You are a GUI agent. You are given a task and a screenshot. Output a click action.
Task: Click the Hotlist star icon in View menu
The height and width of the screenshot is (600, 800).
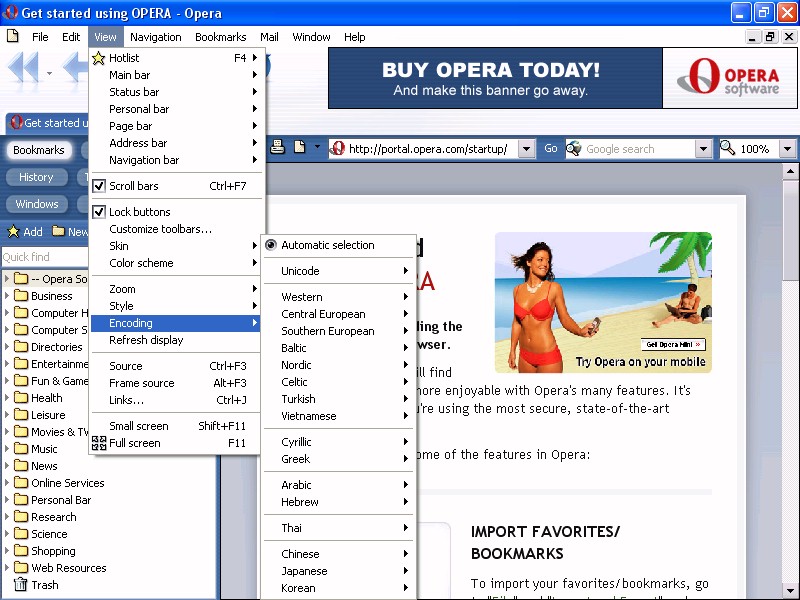pos(98,58)
